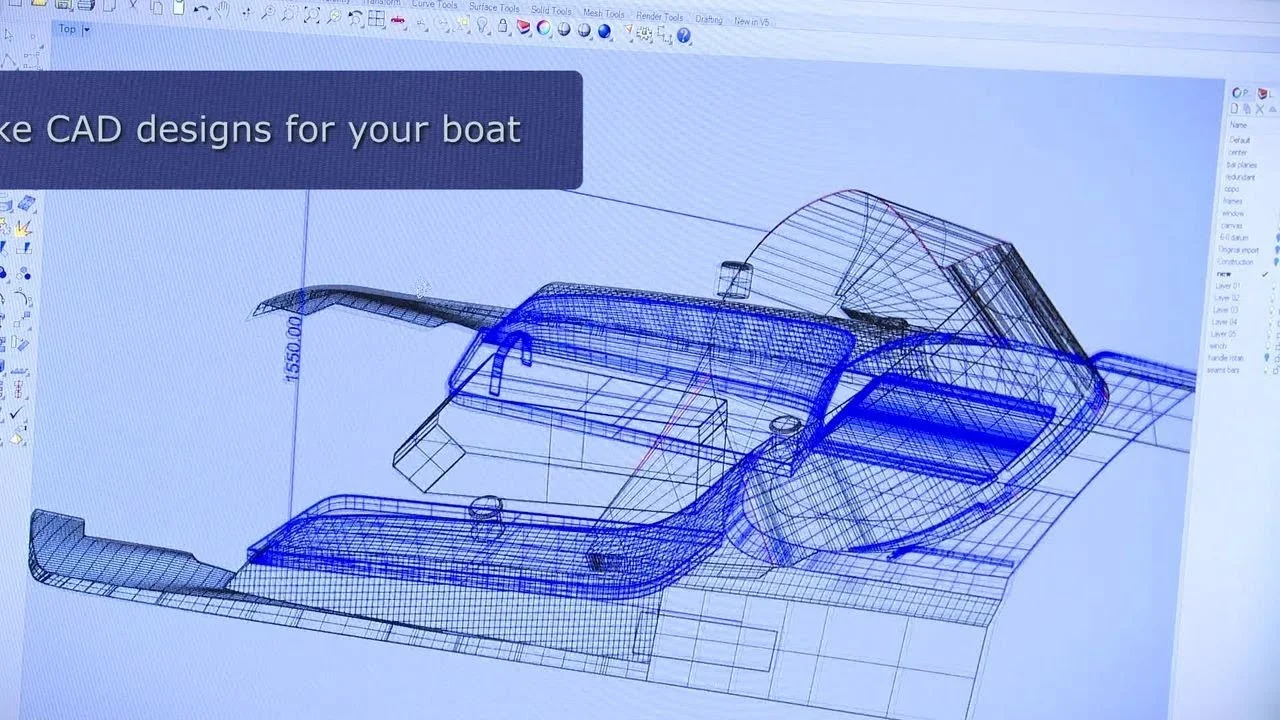The width and height of the screenshot is (1280, 720).
Task: Click the Shaded viewport sphere icon
Action: tap(563, 28)
